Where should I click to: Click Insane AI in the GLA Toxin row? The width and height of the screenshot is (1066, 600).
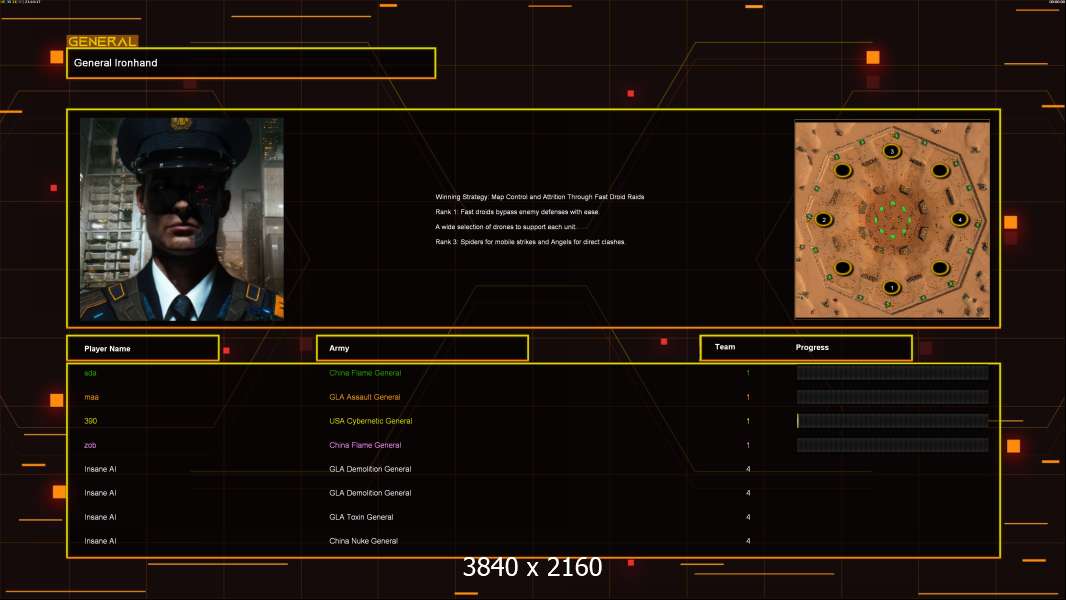point(100,517)
